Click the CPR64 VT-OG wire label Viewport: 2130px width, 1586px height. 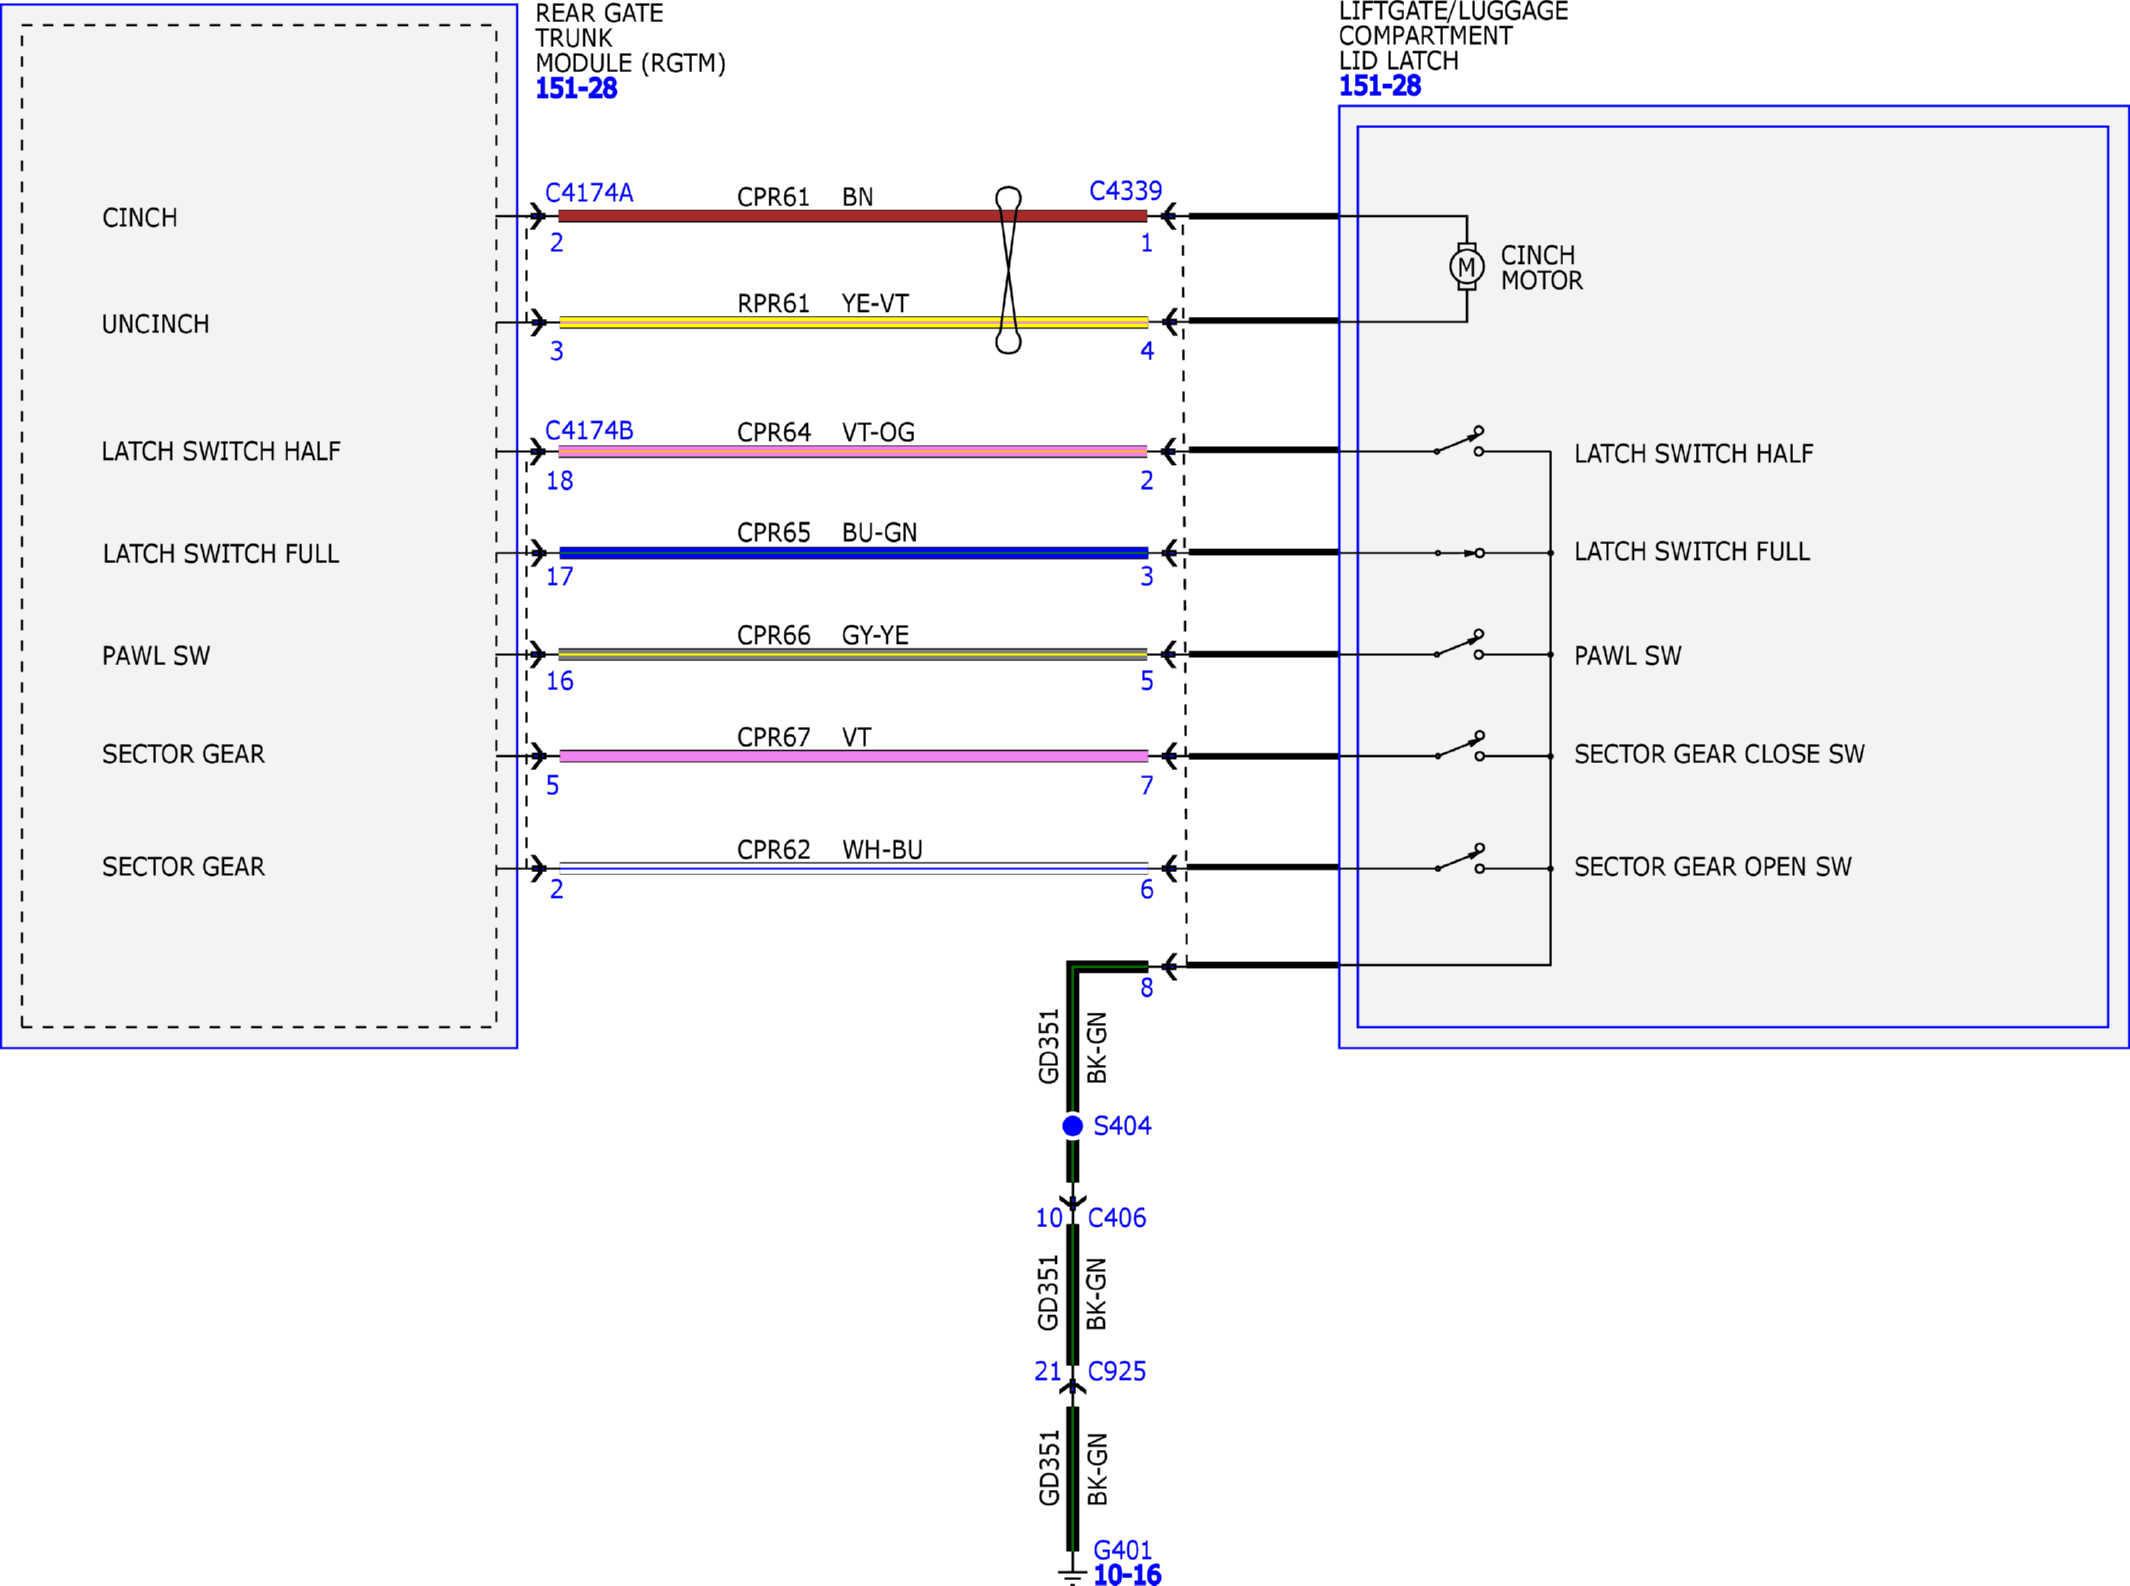pos(826,432)
